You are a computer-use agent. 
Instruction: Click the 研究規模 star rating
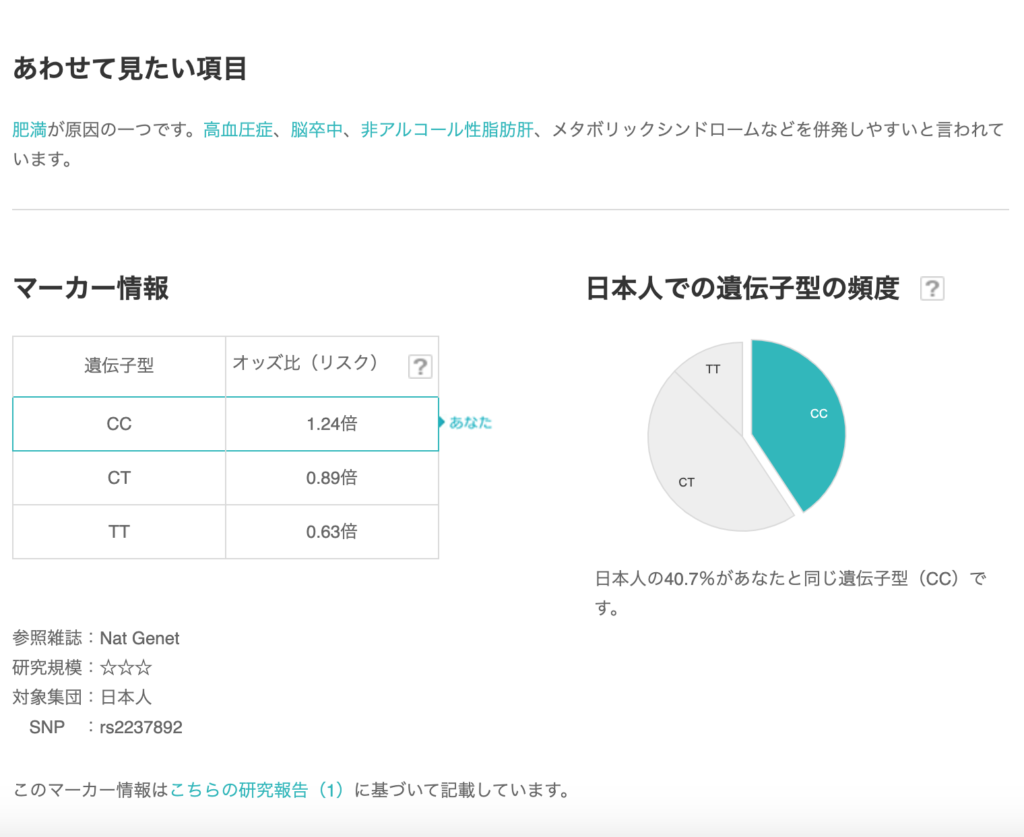click(126, 667)
